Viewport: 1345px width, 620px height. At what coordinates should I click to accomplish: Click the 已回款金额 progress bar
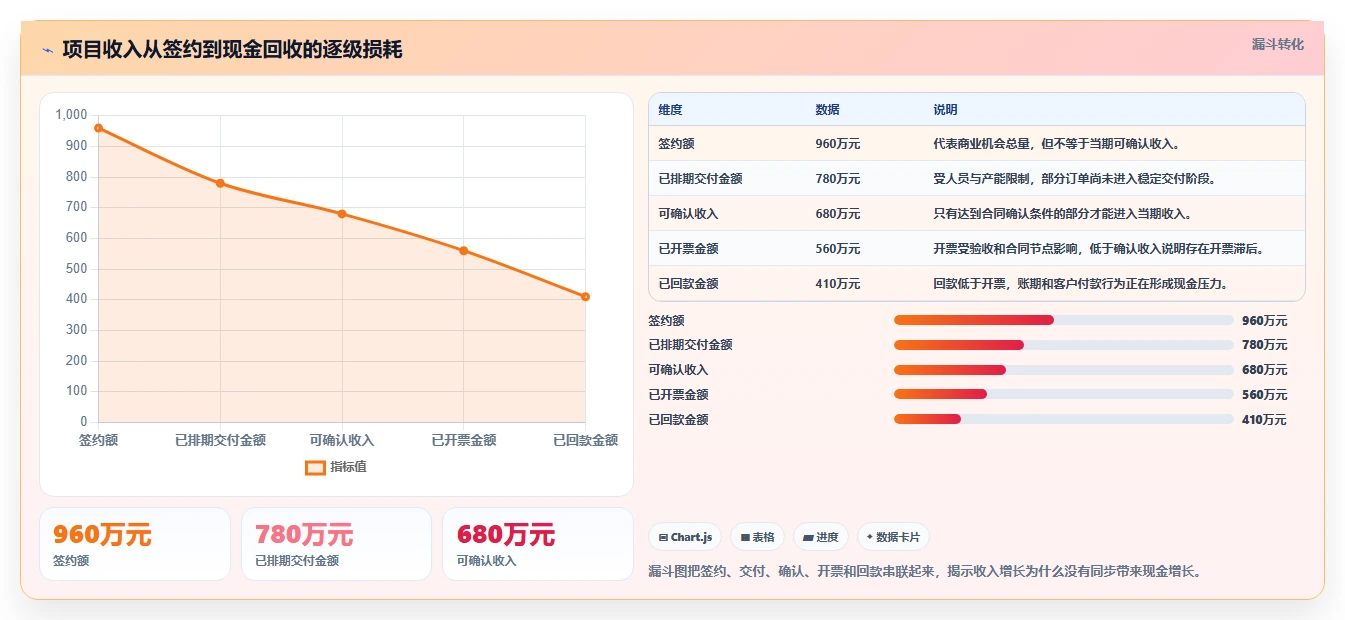coord(1064,420)
